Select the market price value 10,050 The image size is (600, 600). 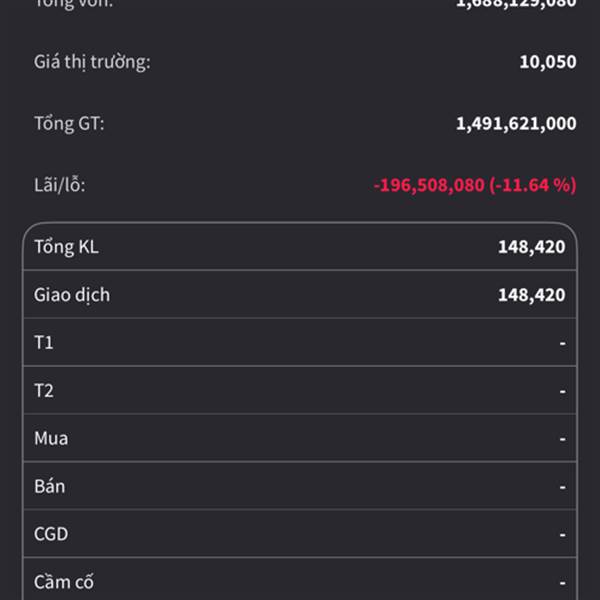pyautogui.click(x=547, y=62)
